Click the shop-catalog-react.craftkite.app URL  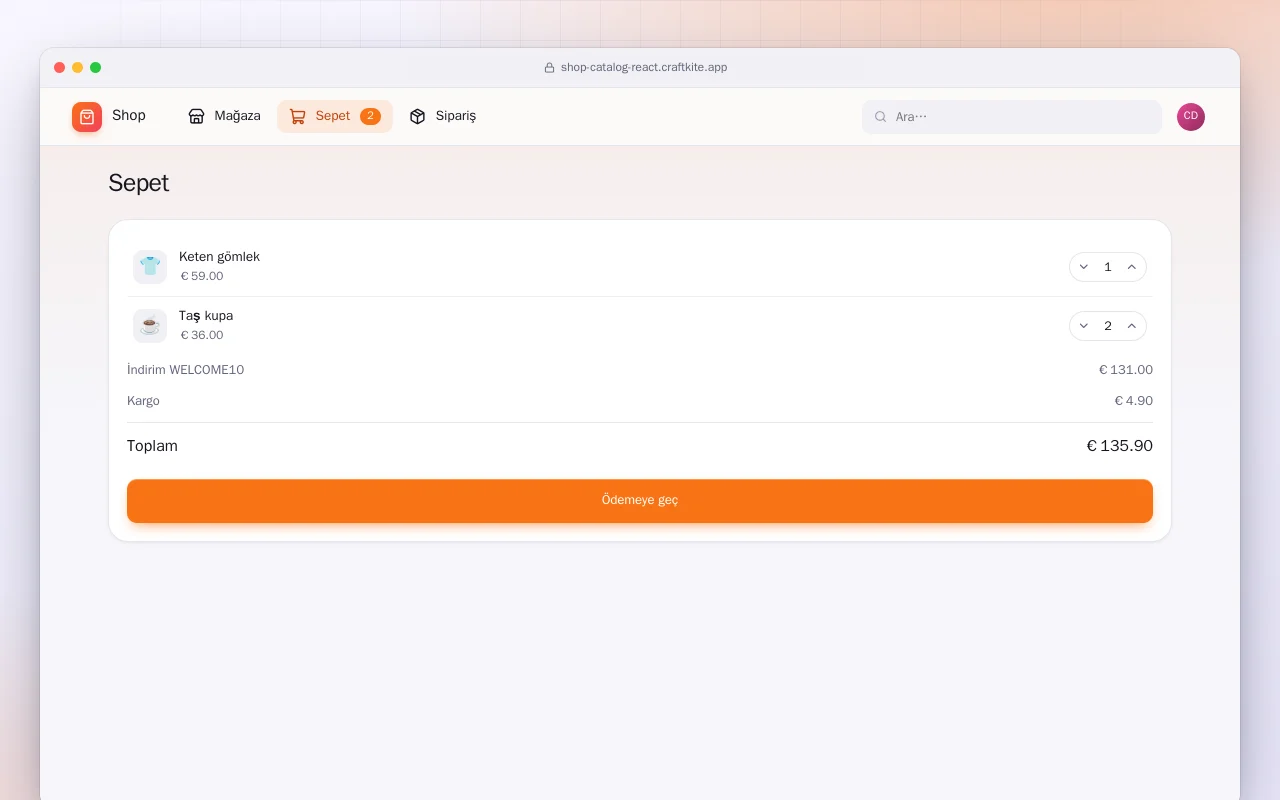pos(644,68)
